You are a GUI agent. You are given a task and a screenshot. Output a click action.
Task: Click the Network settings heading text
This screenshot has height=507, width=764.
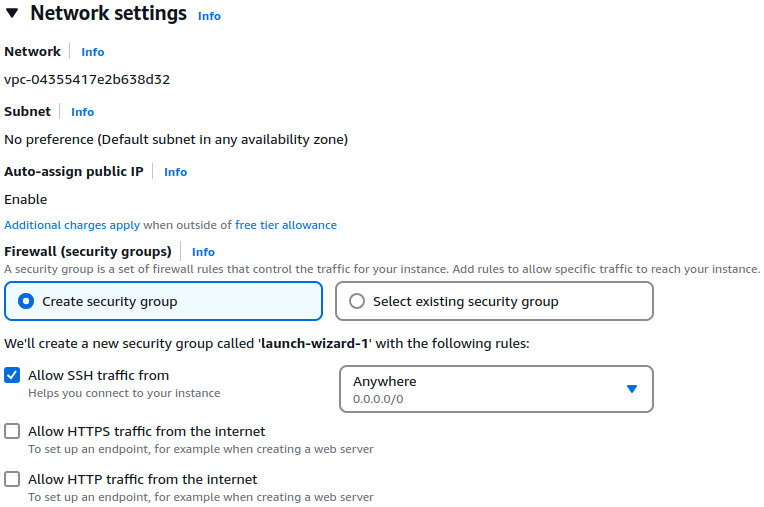(x=108, y=13)
